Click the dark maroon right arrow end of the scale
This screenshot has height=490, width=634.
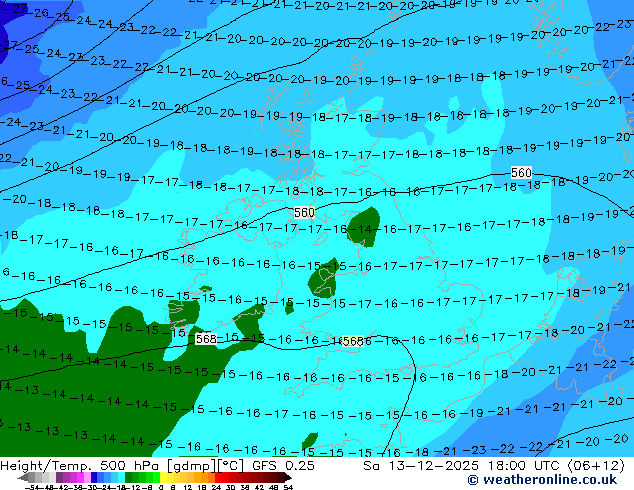click(288, 477)
